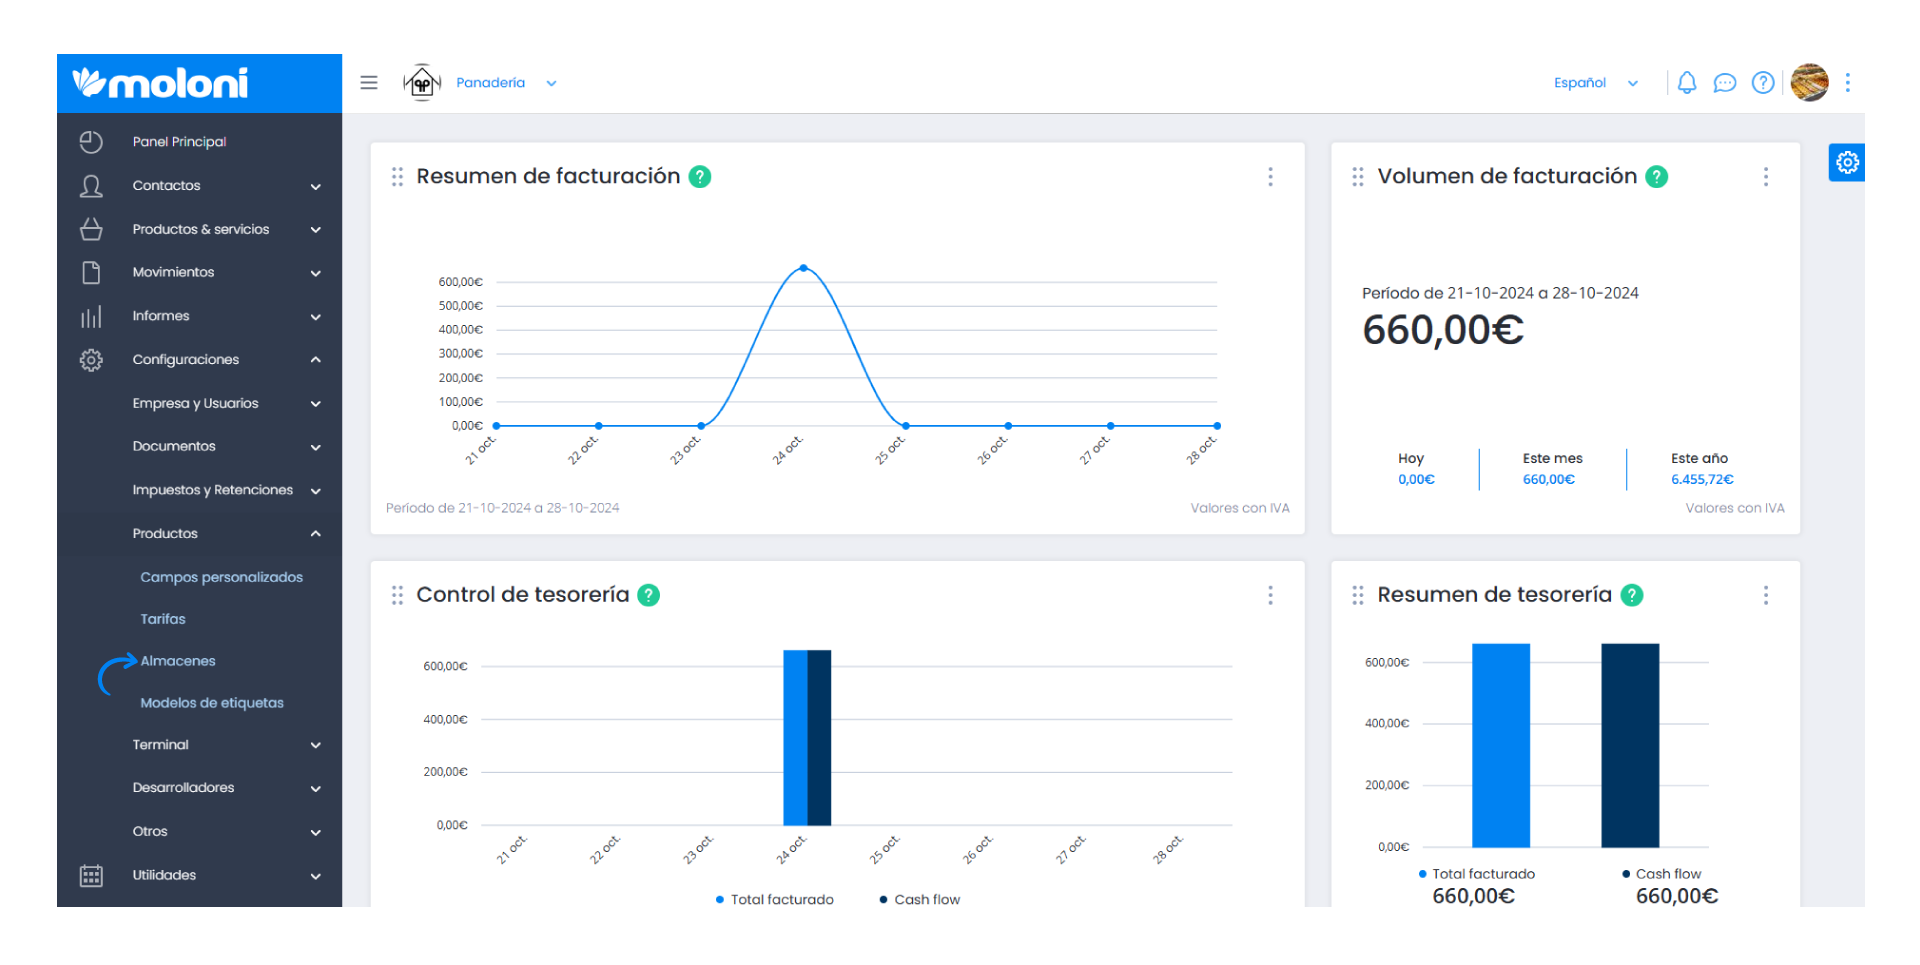Open Almacenes submenu item
Viewport: 1920px width, 965px height.
click(x=178, y=661)
